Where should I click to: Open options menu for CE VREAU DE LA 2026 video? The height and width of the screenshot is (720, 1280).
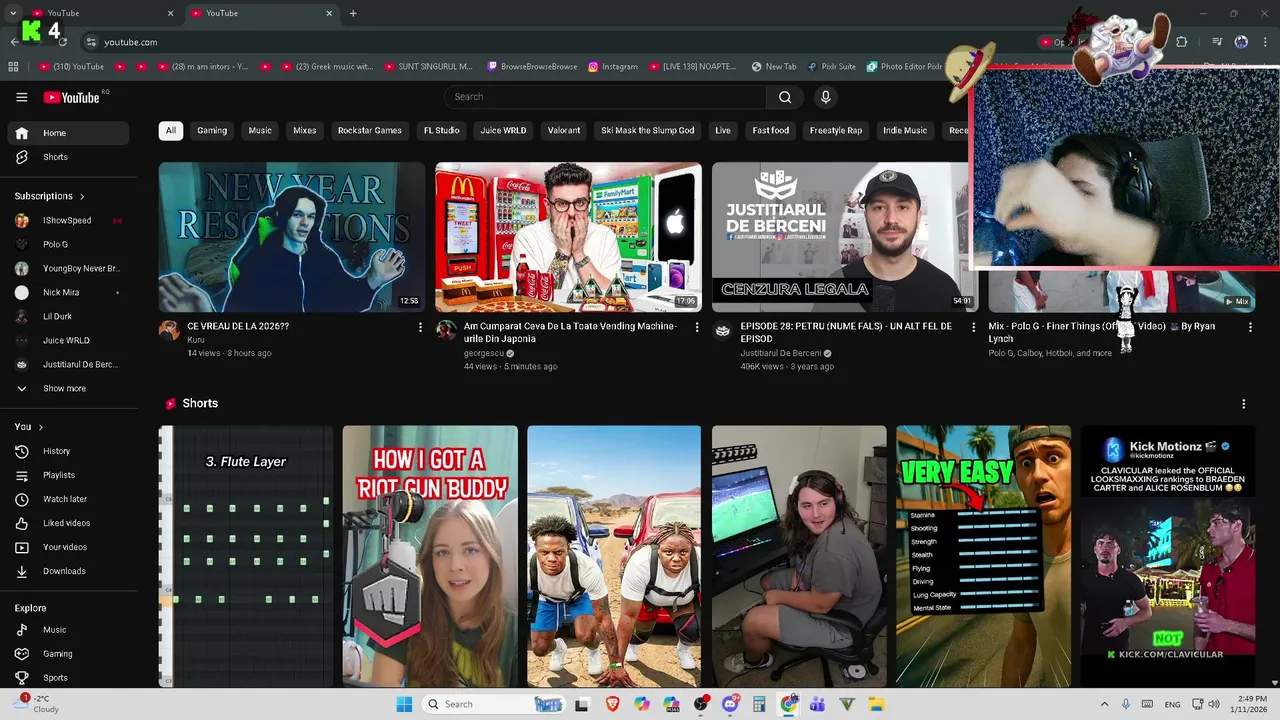[x=420, y=327]
